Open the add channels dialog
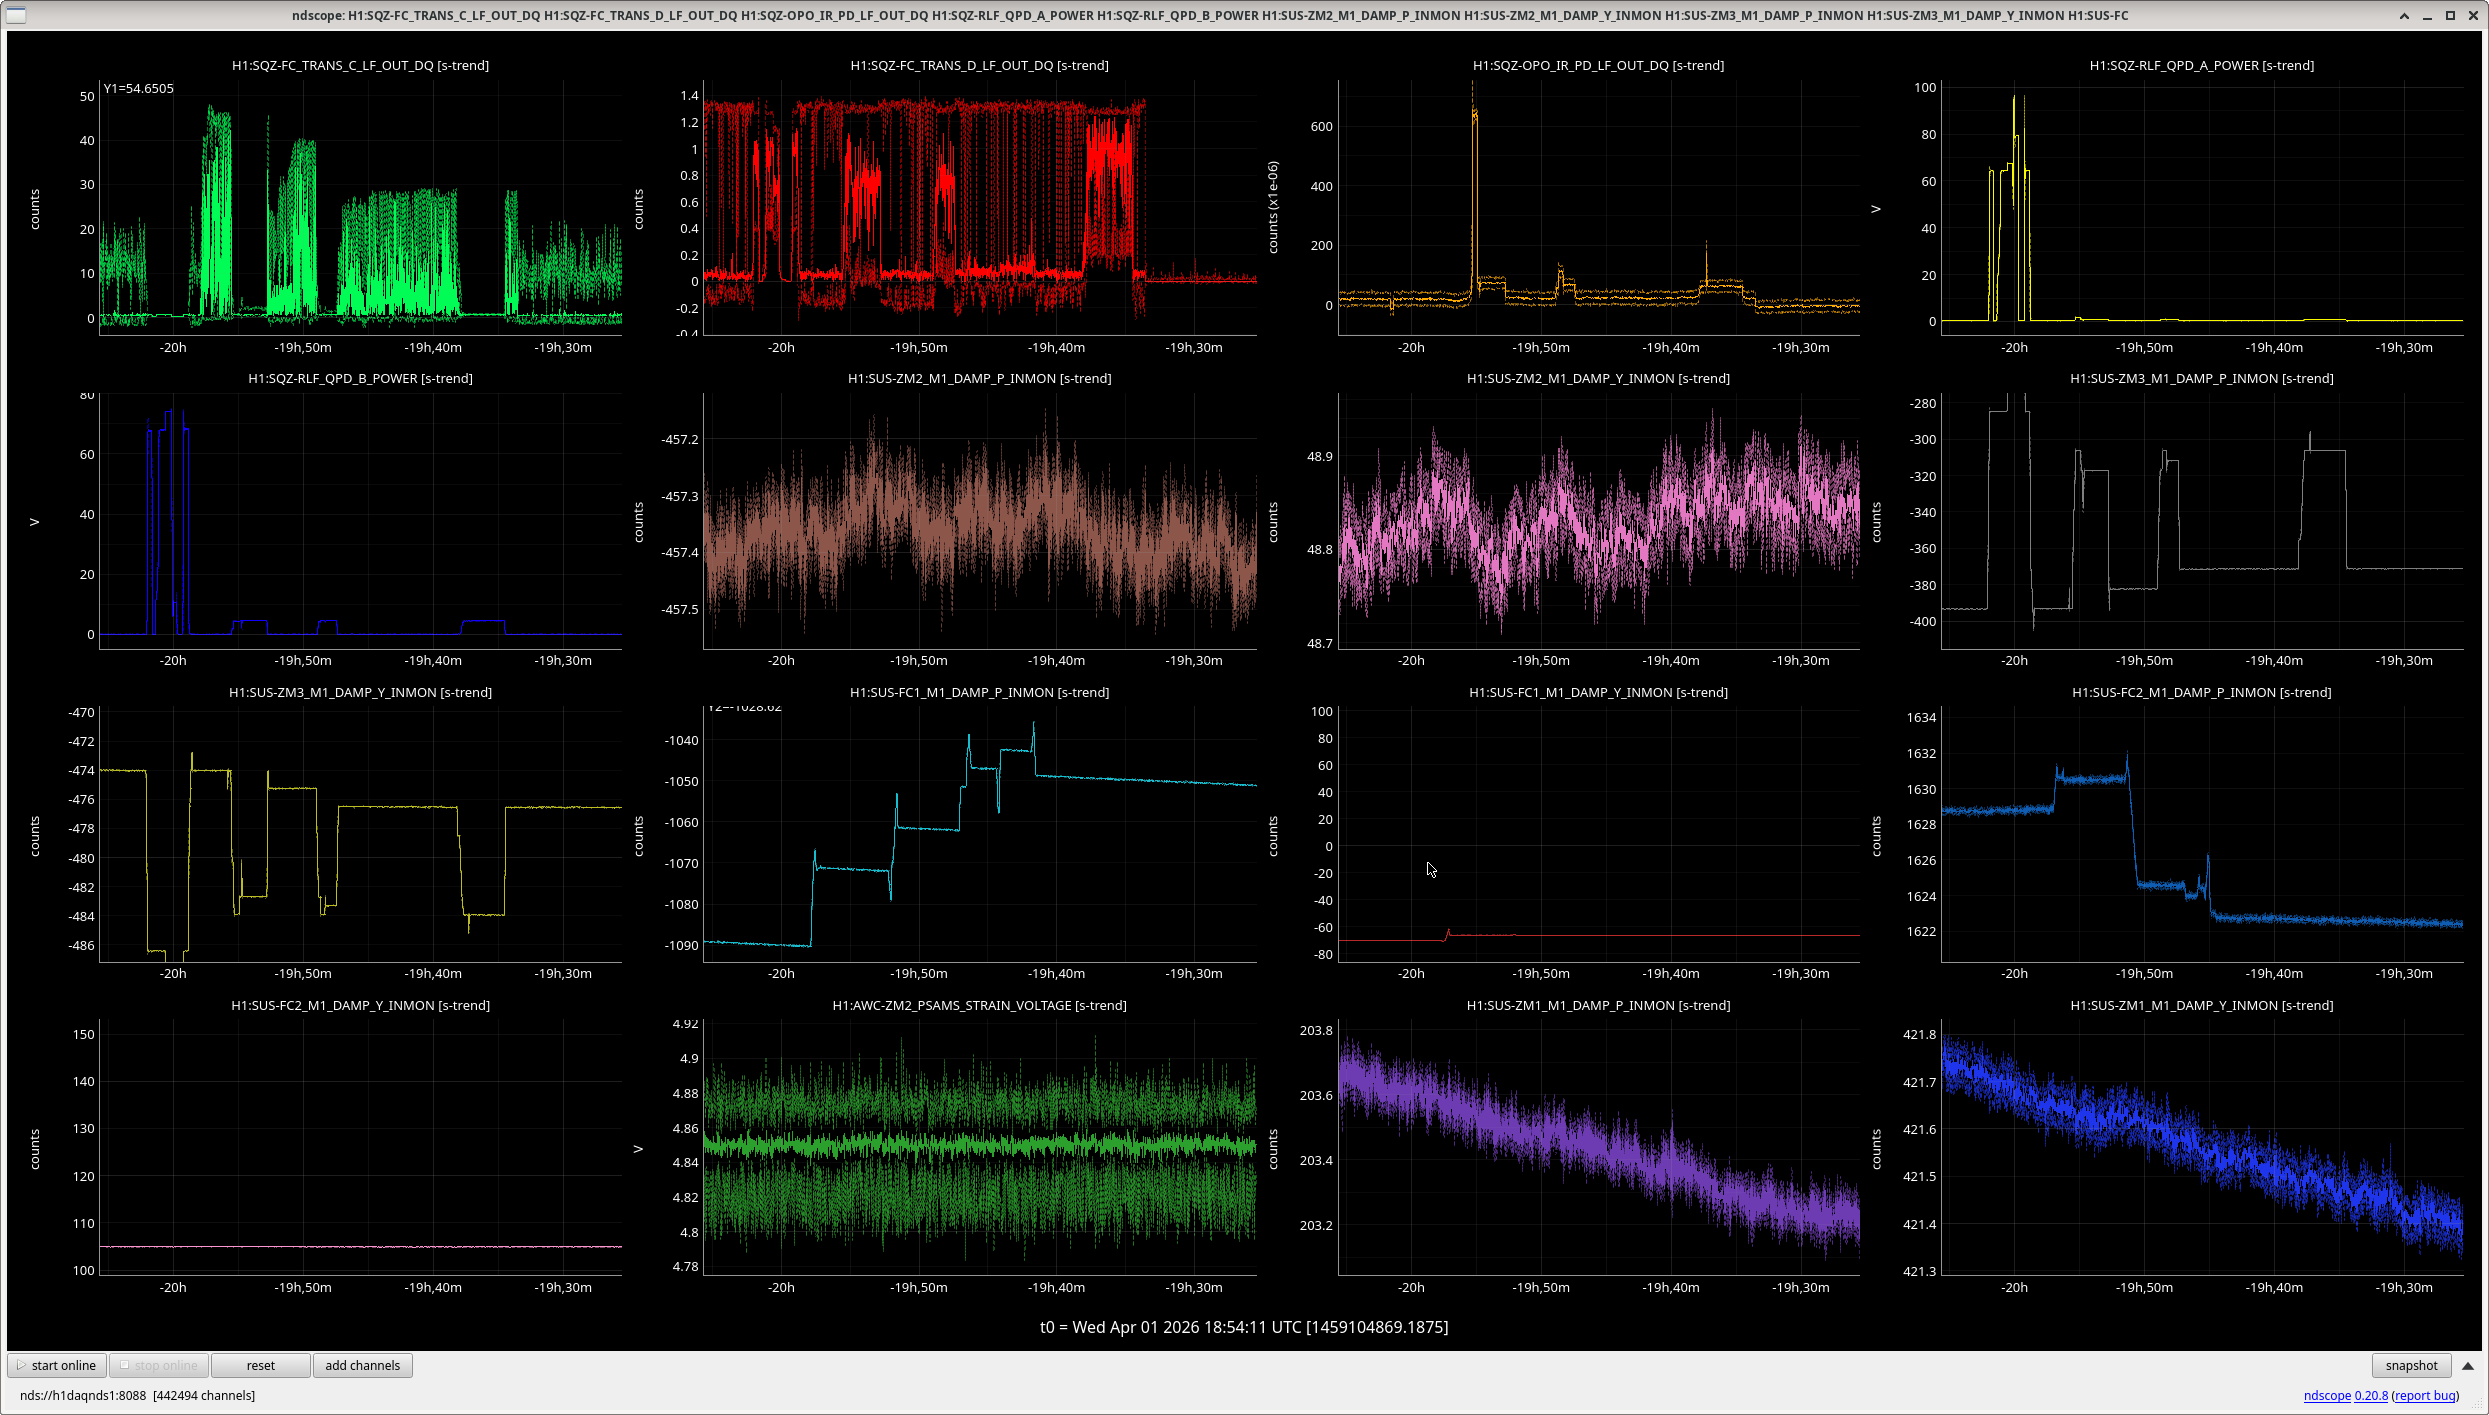Viewport: 2489px width, 1415px height. click(362, 1365)
